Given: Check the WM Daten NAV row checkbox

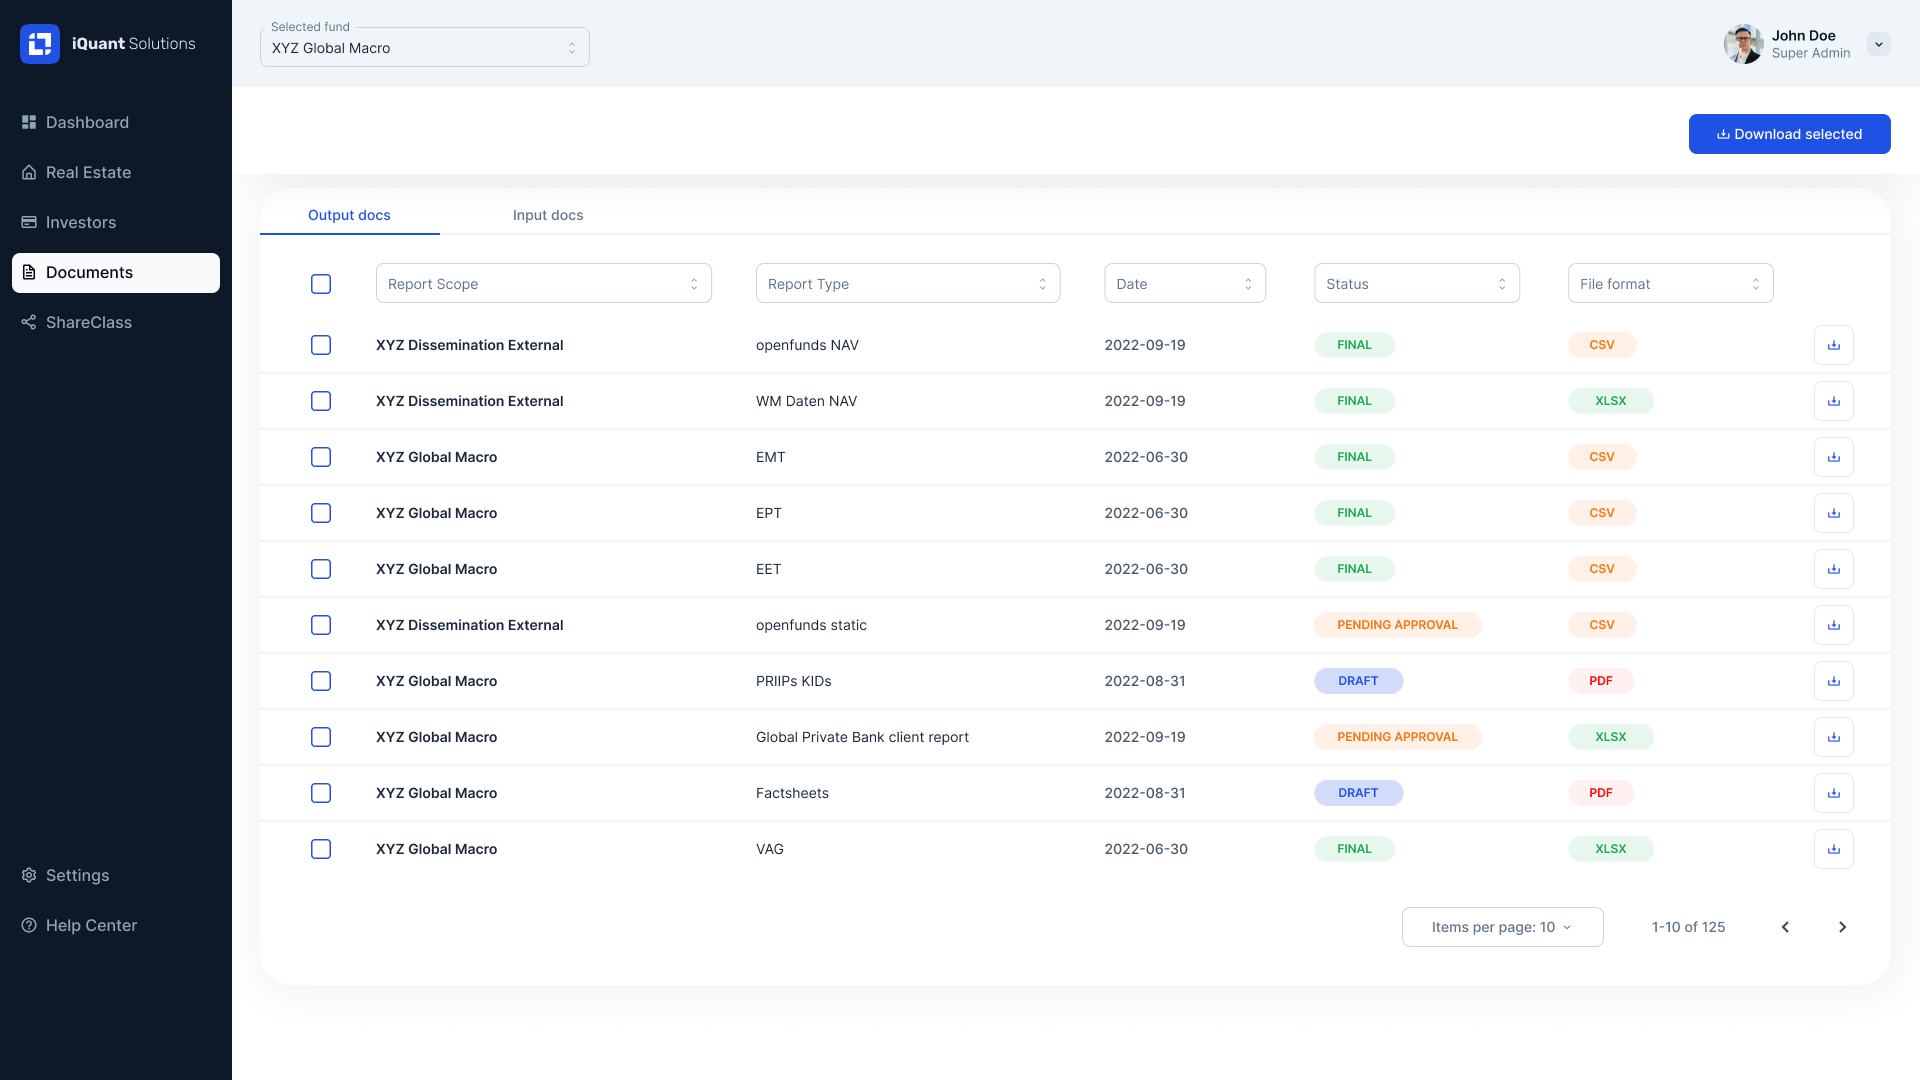Looking at the screenshot, I should click(321, 401).
